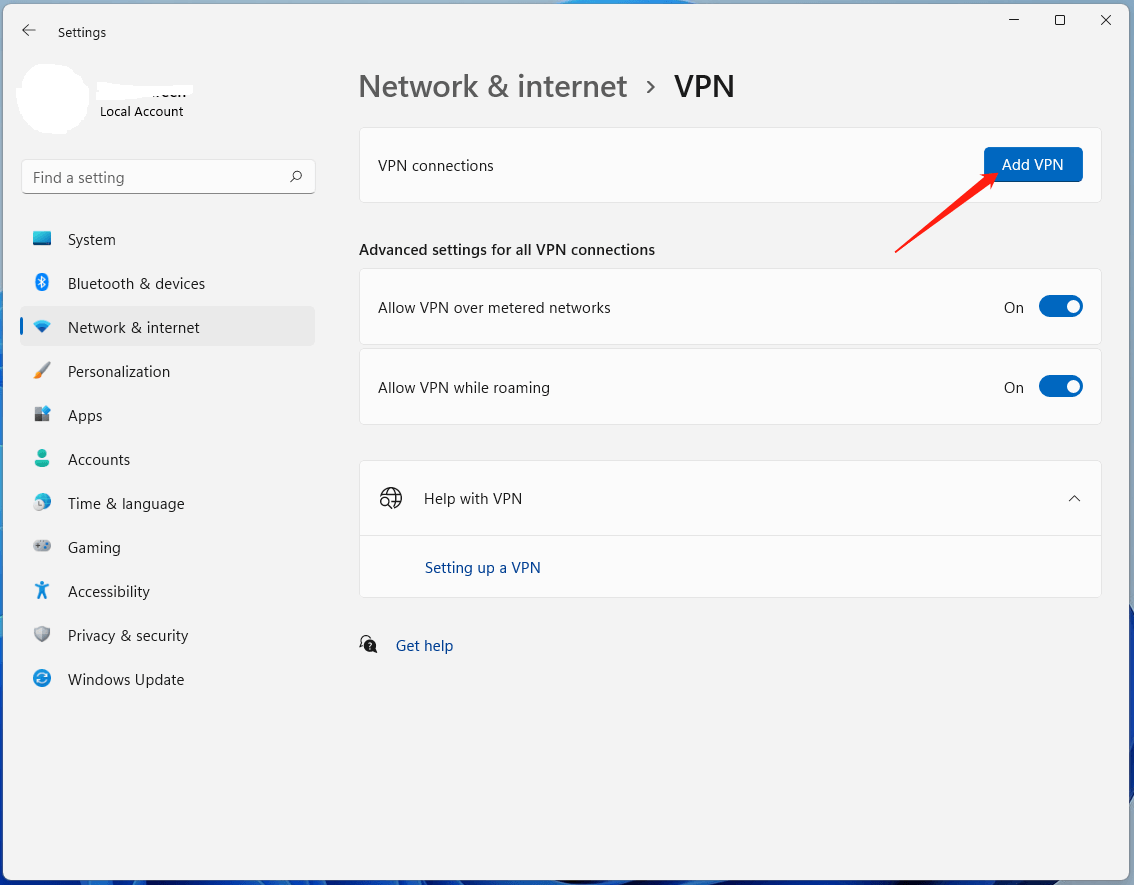1134x885 pixels.
Task: Click the Time & language globe clock icon
Action: click(x=42, y=503)
